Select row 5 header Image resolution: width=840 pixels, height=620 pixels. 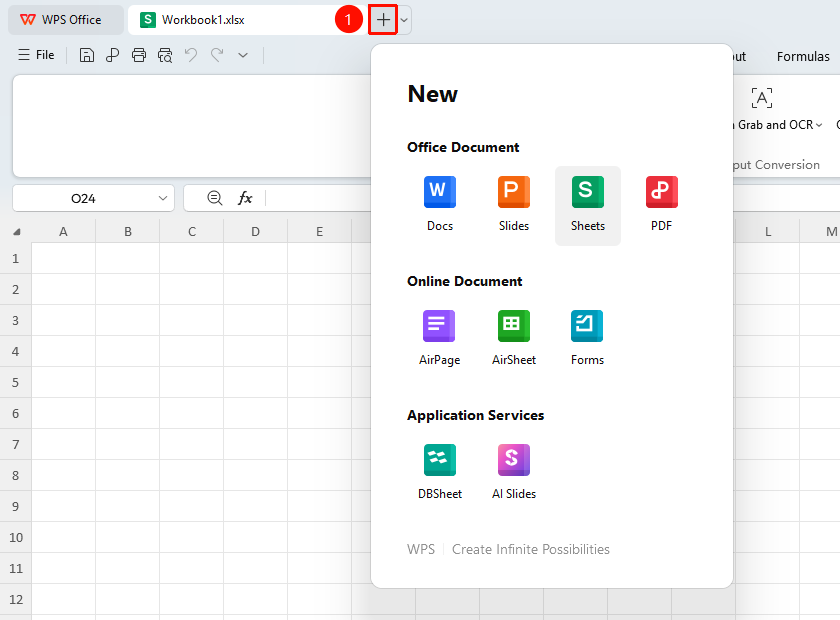click(x=16, y=382)
